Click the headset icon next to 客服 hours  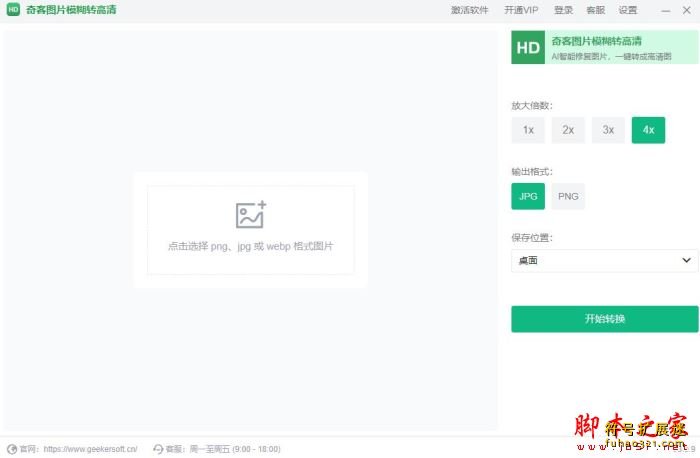(x=158, y=449)
